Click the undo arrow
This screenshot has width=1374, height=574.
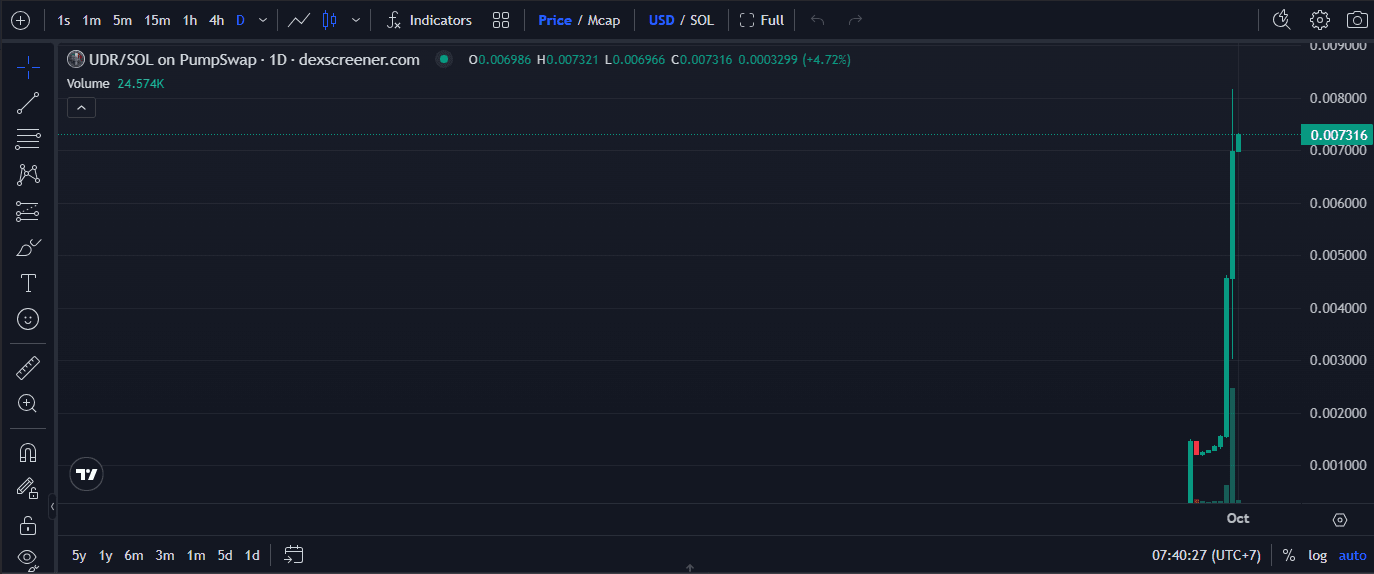tap(817, 20)
